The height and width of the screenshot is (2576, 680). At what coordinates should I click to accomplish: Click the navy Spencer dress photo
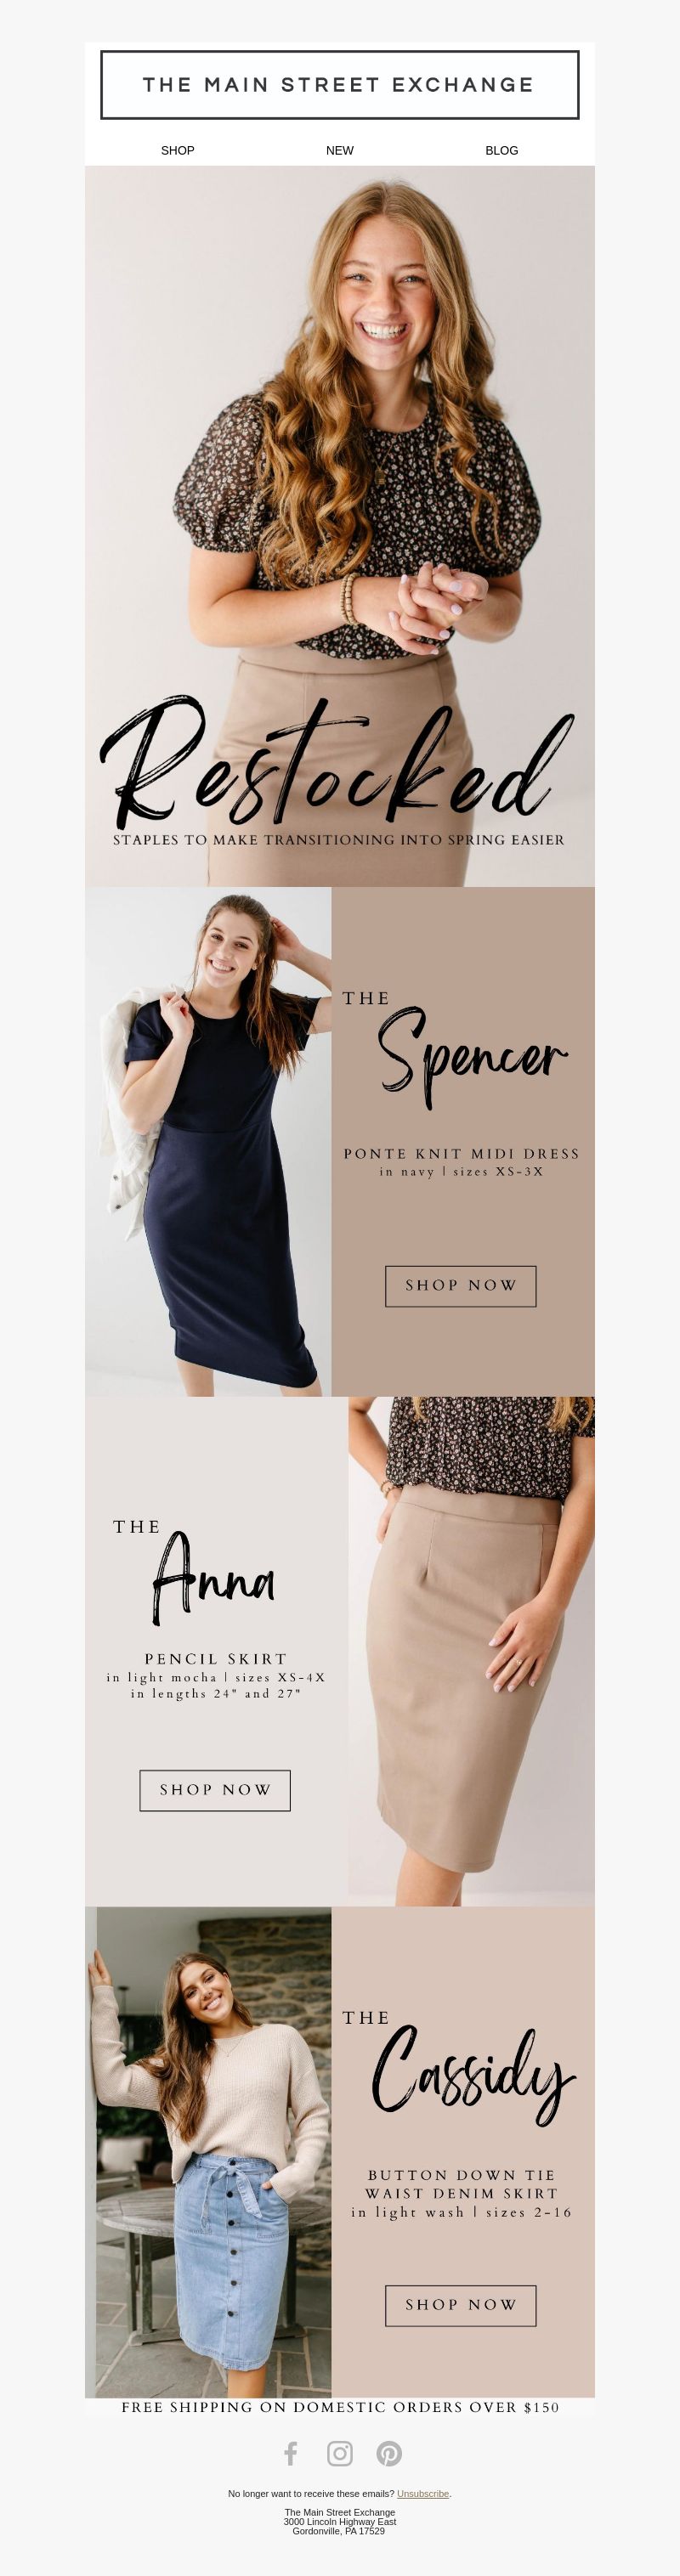click(x=208, y=1142)
